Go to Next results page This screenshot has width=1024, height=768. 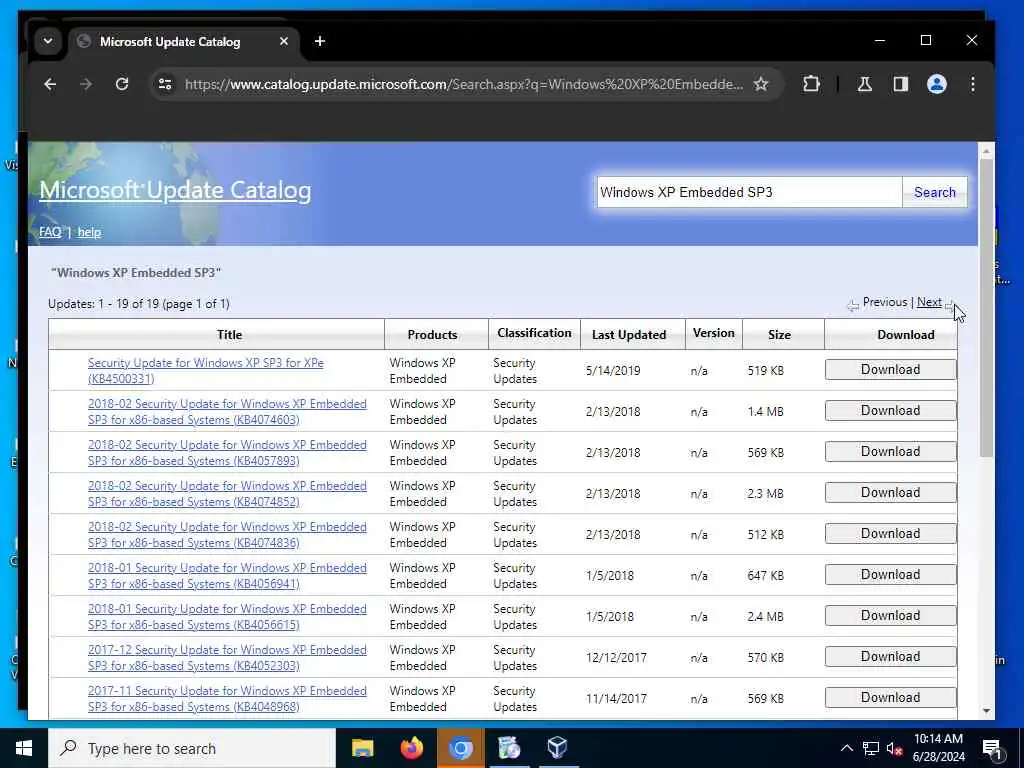click(x=929, y=302)
